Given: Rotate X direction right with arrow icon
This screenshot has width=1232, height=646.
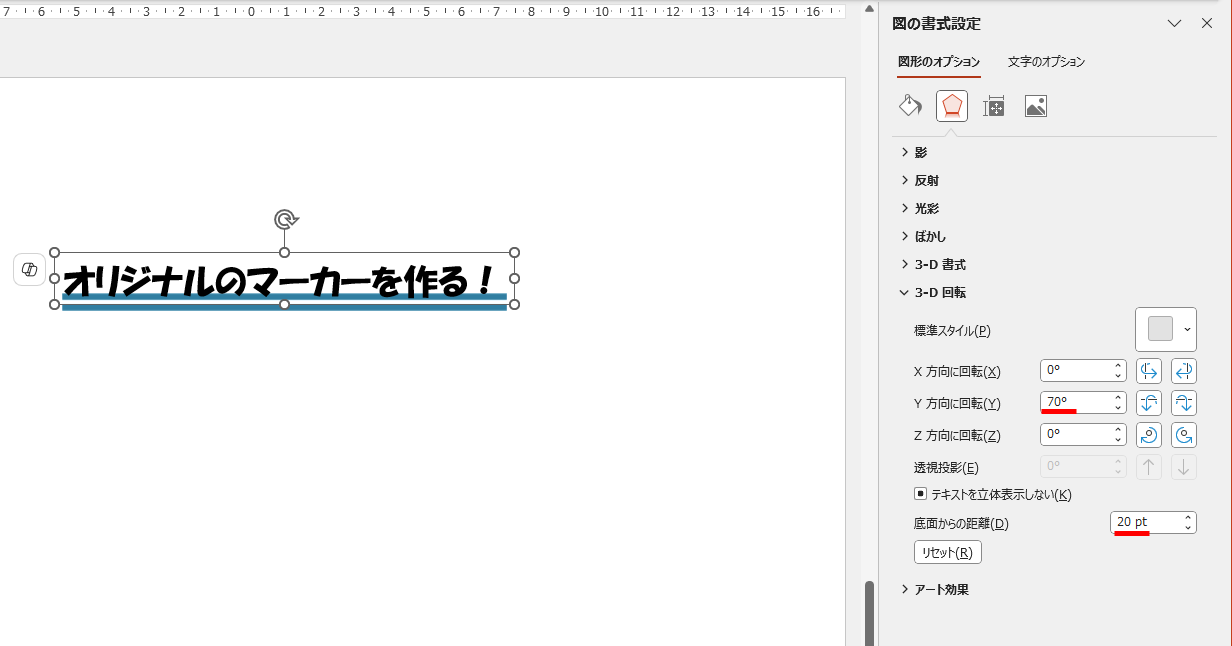Looking at the screenshot, I should pyautogui.click(x=1183, y=370).
